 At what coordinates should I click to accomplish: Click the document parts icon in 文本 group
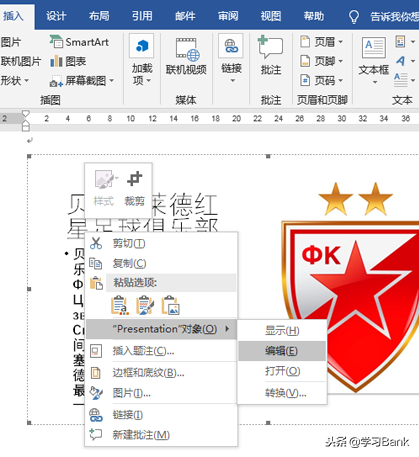[400, 42]
